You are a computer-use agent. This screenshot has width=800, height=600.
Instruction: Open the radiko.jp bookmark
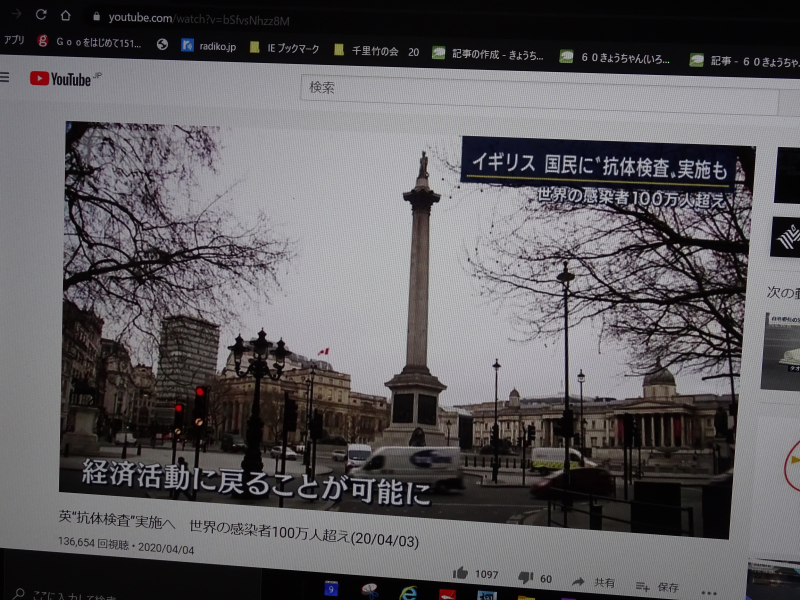(x=209, y=46)
